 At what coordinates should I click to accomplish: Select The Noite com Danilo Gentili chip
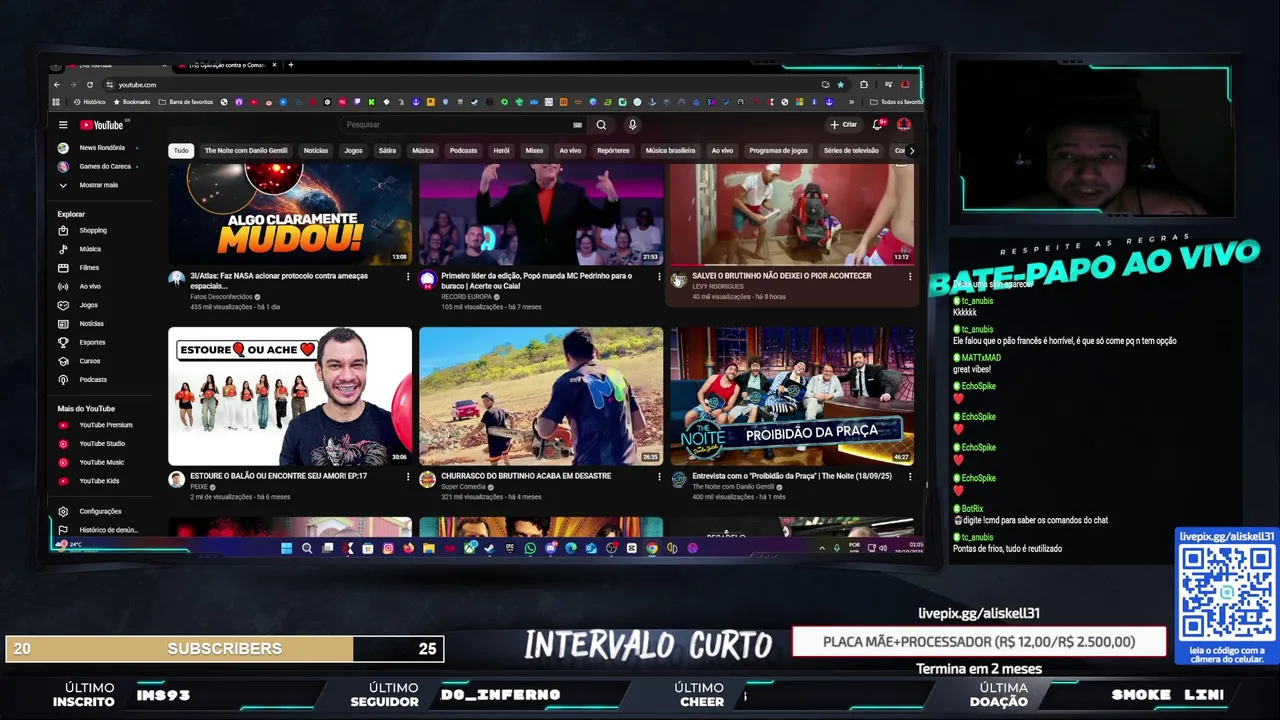click(x=246, y=151)
